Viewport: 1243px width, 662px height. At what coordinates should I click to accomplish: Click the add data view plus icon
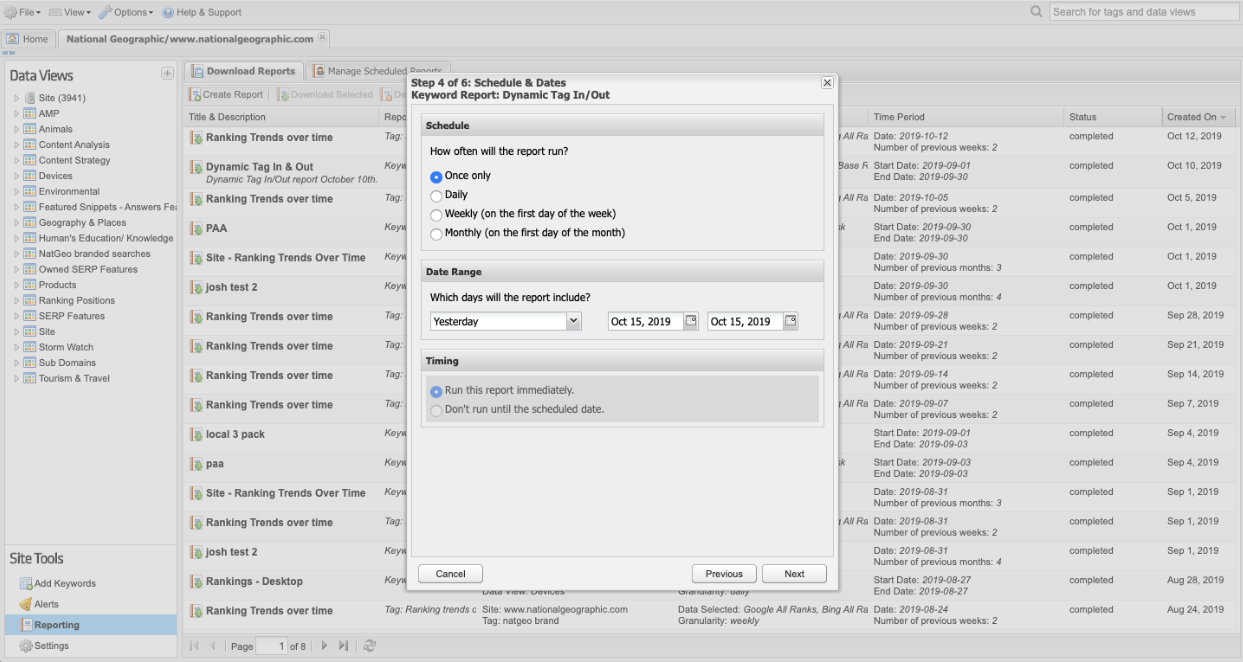[x=167, y=74]
